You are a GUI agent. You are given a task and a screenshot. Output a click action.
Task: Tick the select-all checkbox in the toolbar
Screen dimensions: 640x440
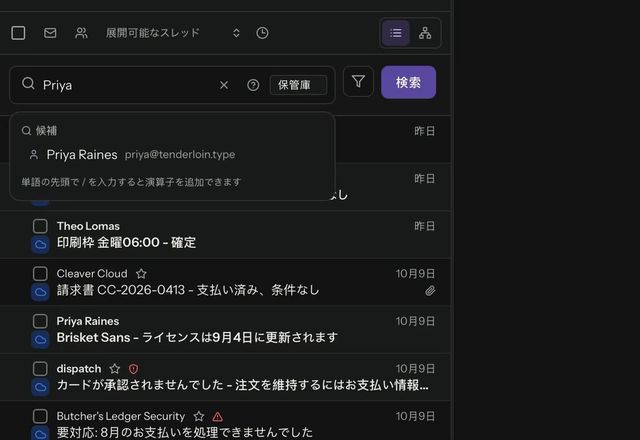18,33
